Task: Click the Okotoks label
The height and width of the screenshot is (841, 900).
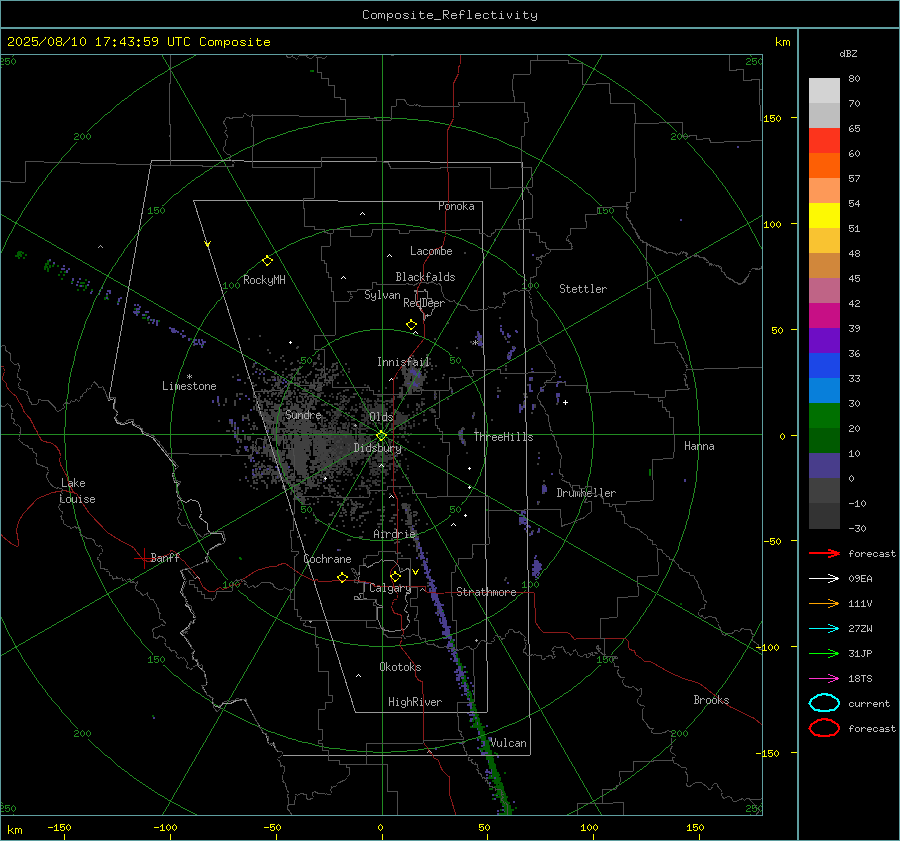Action: pyautogui.click(x=400, y=667)
